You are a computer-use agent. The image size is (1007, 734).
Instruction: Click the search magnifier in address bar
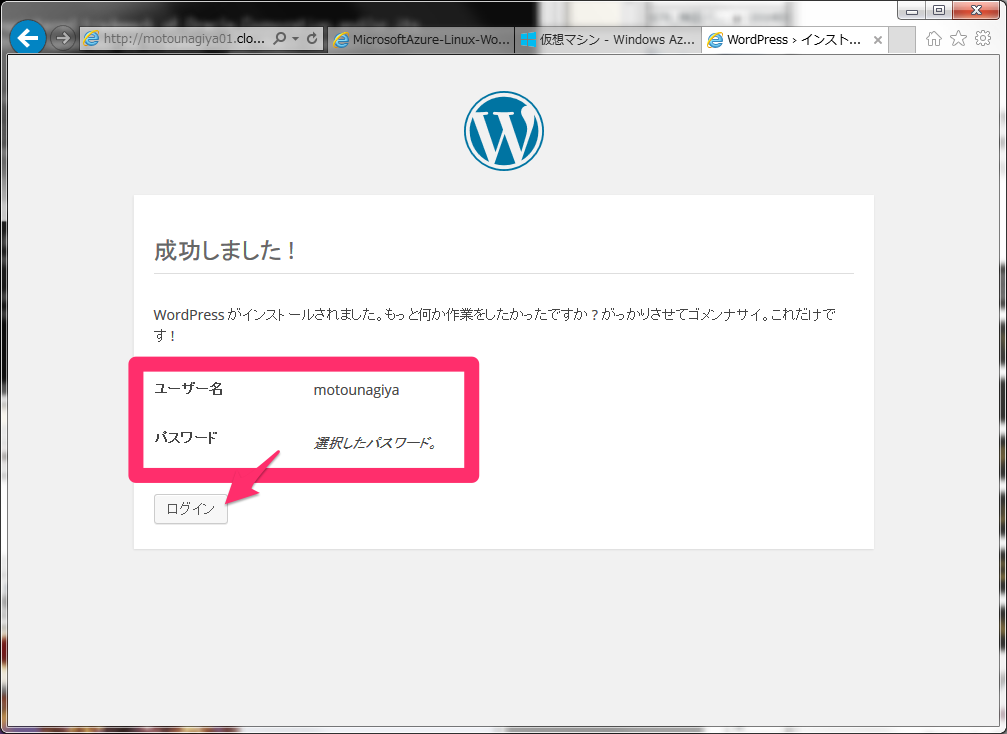click(x=279, y=39)
